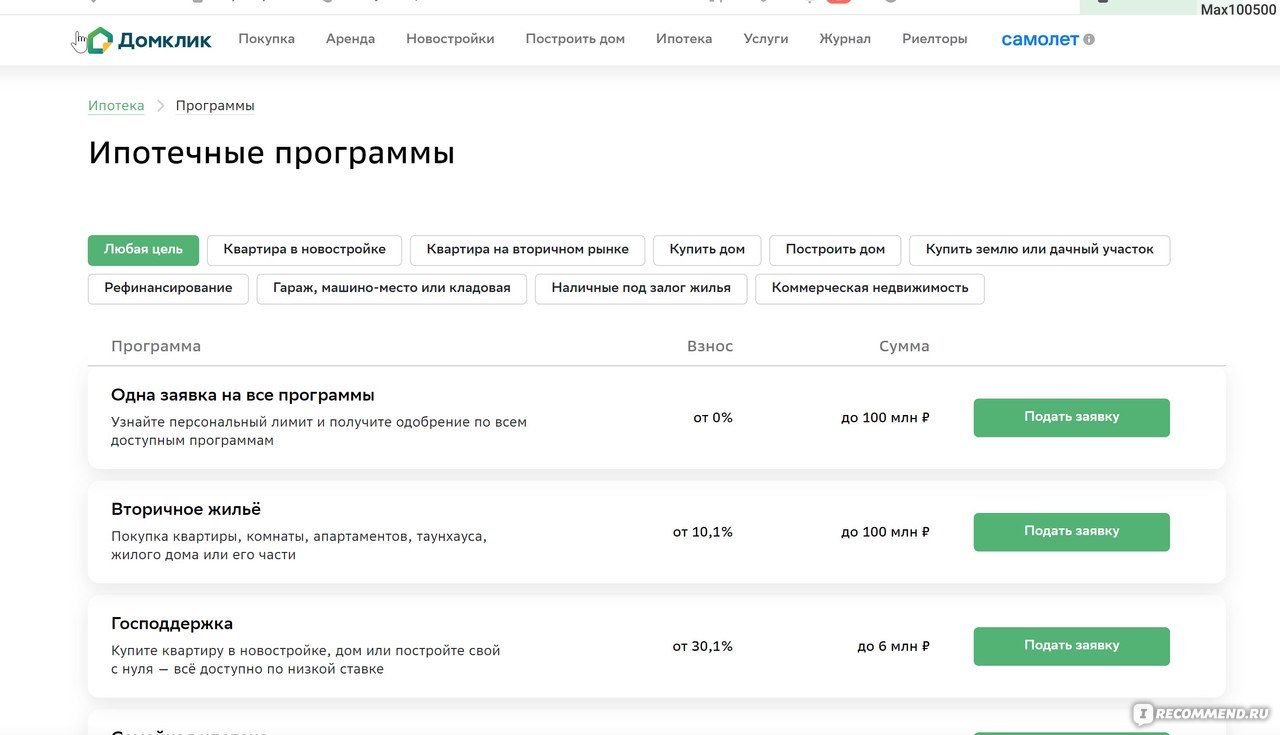Viewport: 1280px width, 735px height.
Task: Open the Покупка menu item
Action: click(x=266, y=39)
